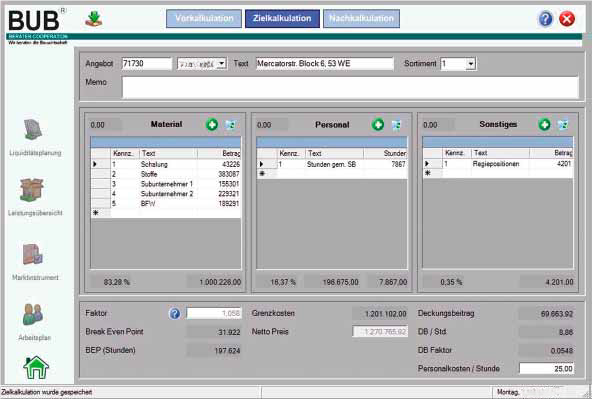Image resolution: width=592 pixels, height=399 pixels.
Task: Click the red close icon
Action: [x=567, y=18]
